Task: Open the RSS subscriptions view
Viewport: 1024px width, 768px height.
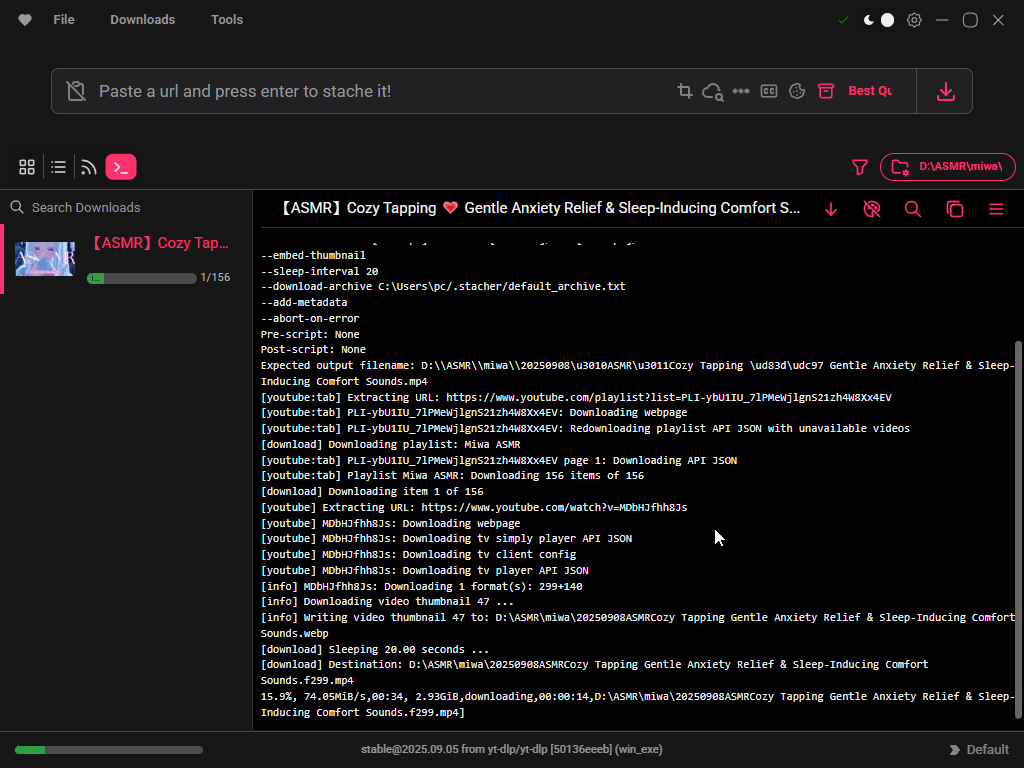Action: coord(89,167)
